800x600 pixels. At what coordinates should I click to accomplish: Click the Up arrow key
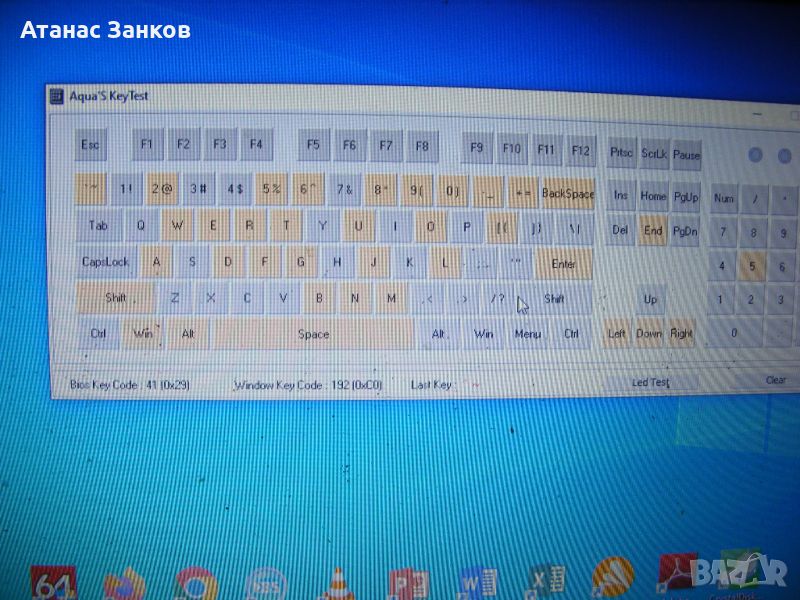click(x=650, y=299)
